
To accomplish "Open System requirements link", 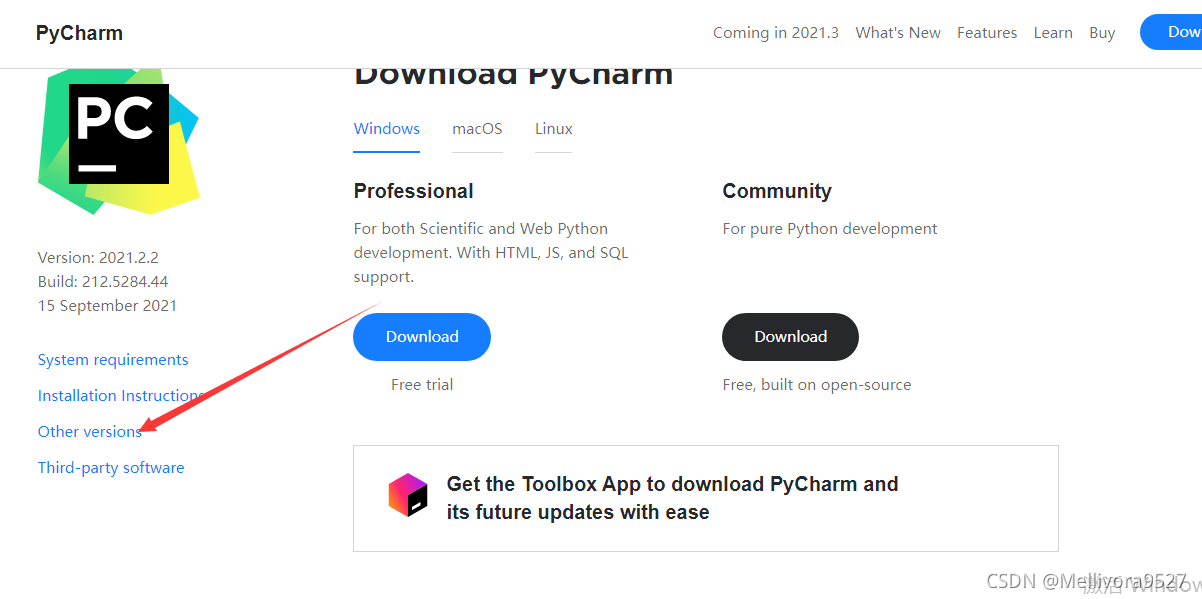I will (113, 360).
